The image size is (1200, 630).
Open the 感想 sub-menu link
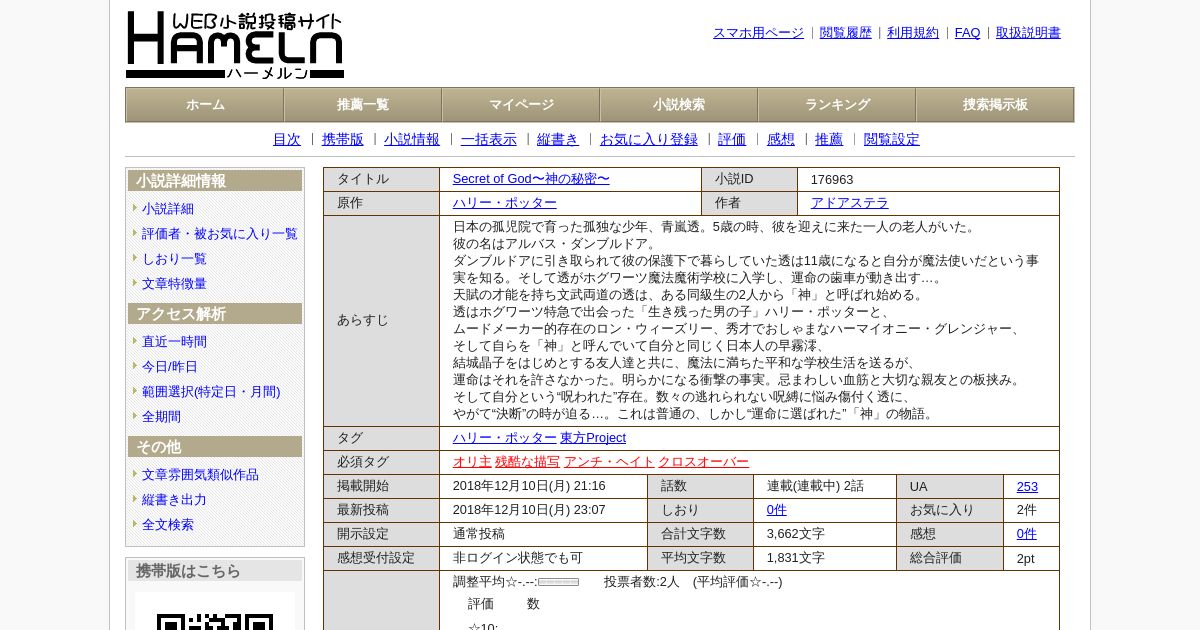coord(781,140)
